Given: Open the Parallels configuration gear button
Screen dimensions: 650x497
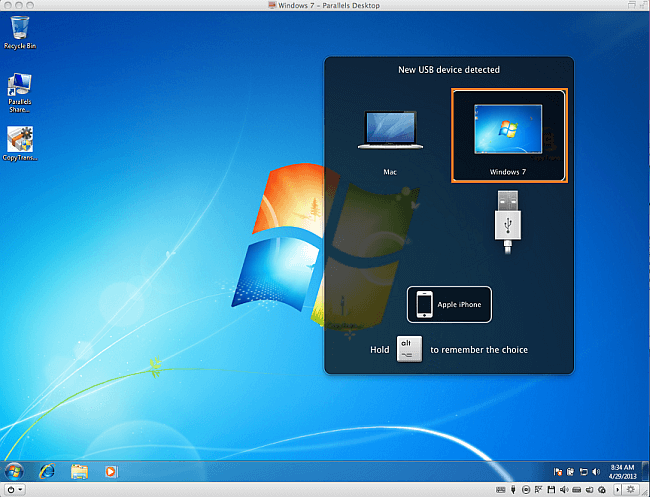Looking at the screenshot, I should point(631,490).
